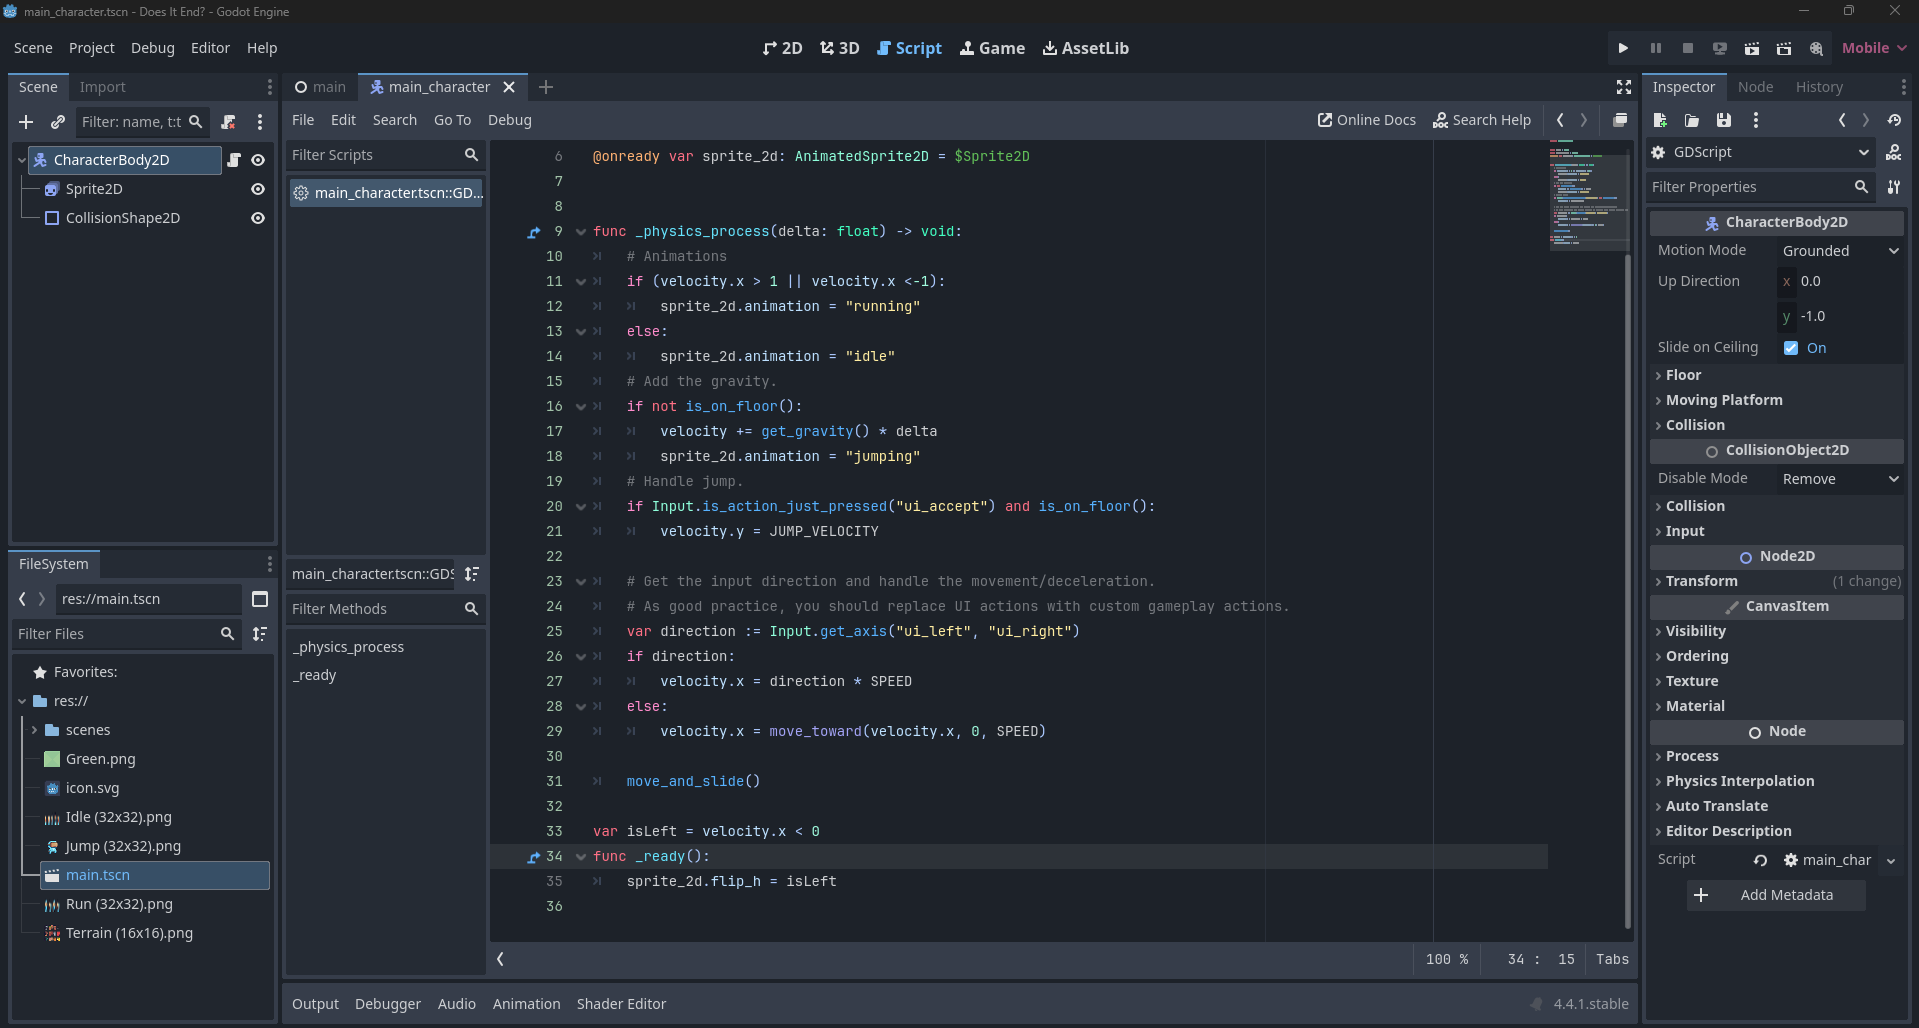Expand the Transform property section
1919x1028 pixels.
[1701, 581]
